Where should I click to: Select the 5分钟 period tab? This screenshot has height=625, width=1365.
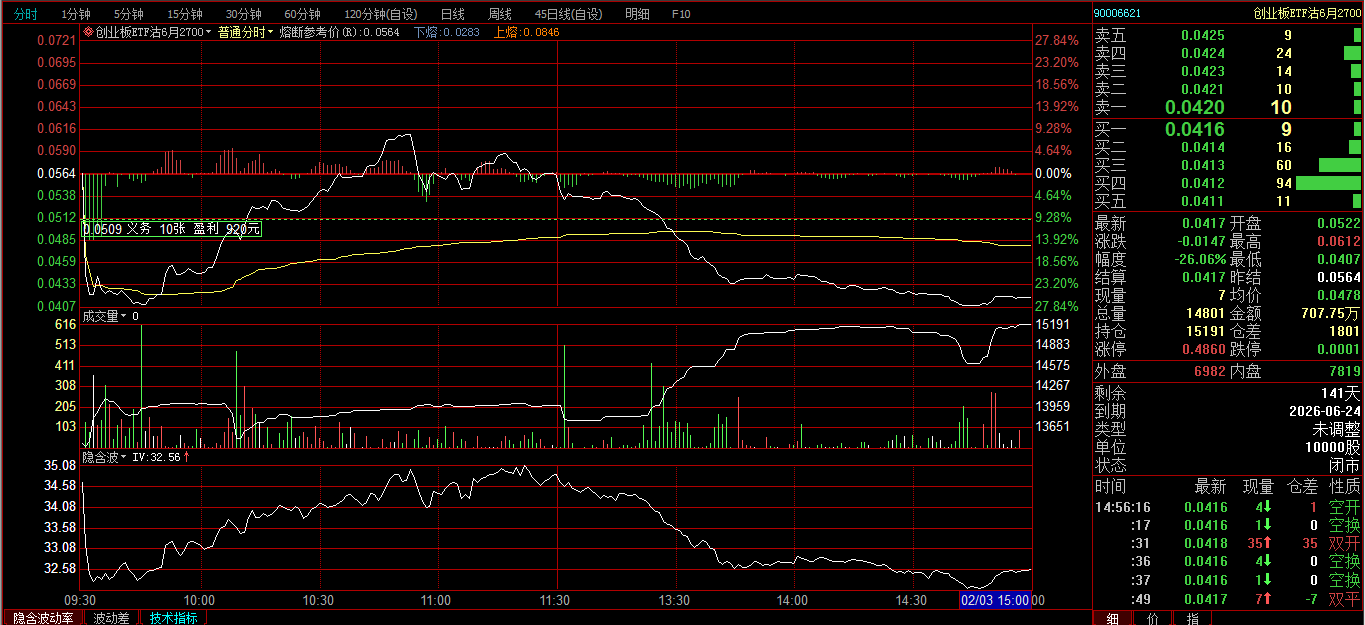coord(128,14)
